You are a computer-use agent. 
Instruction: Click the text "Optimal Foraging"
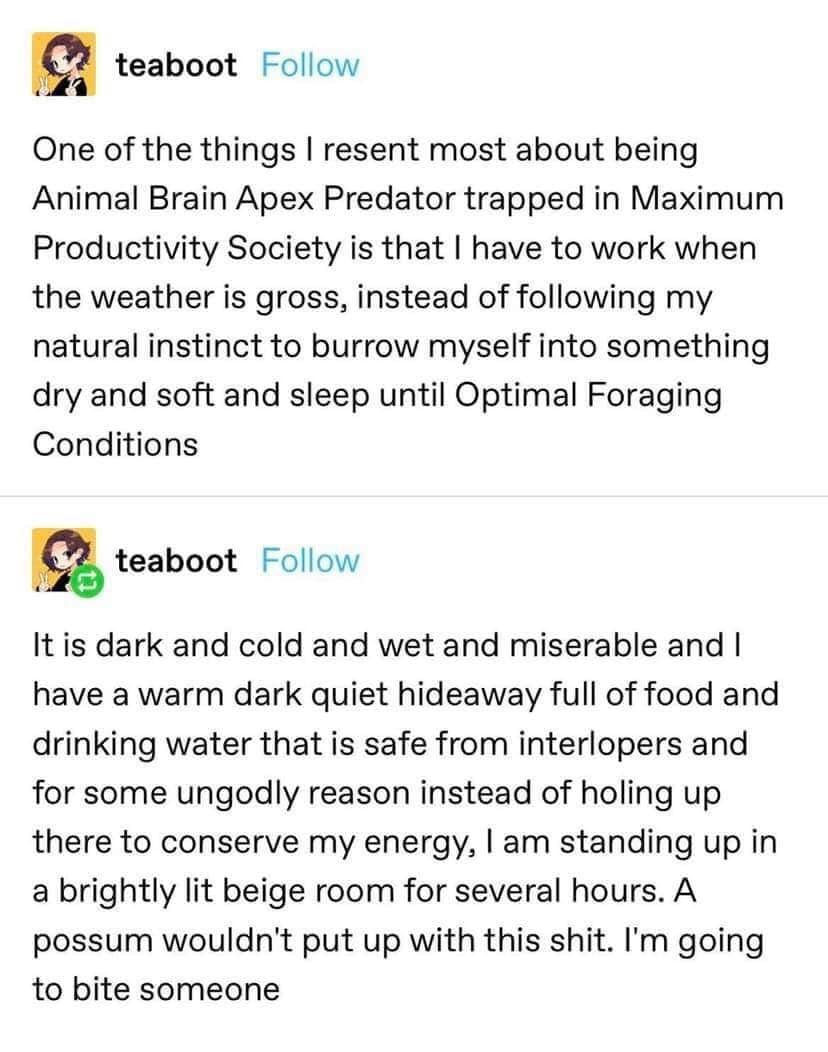(588, 394)
